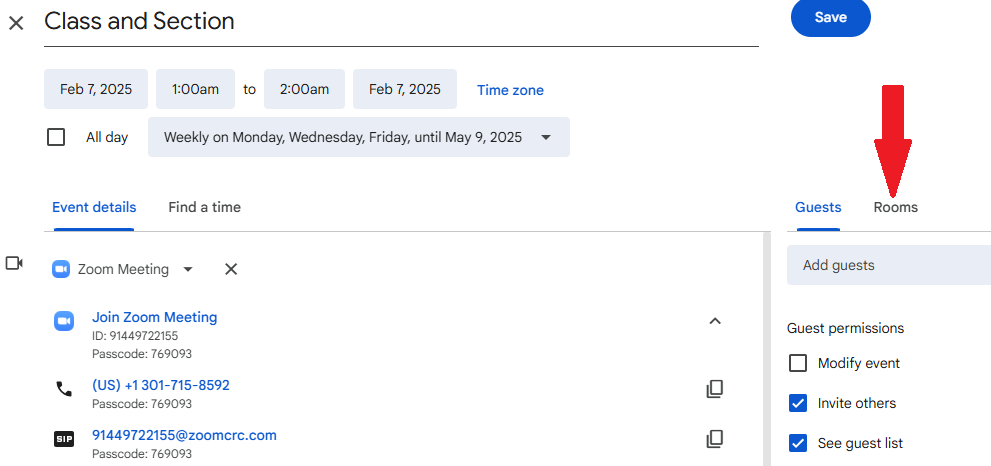The height and width of the screenshot is (466, 991).
Task: Check the Modify event permission
Action: 798,364
